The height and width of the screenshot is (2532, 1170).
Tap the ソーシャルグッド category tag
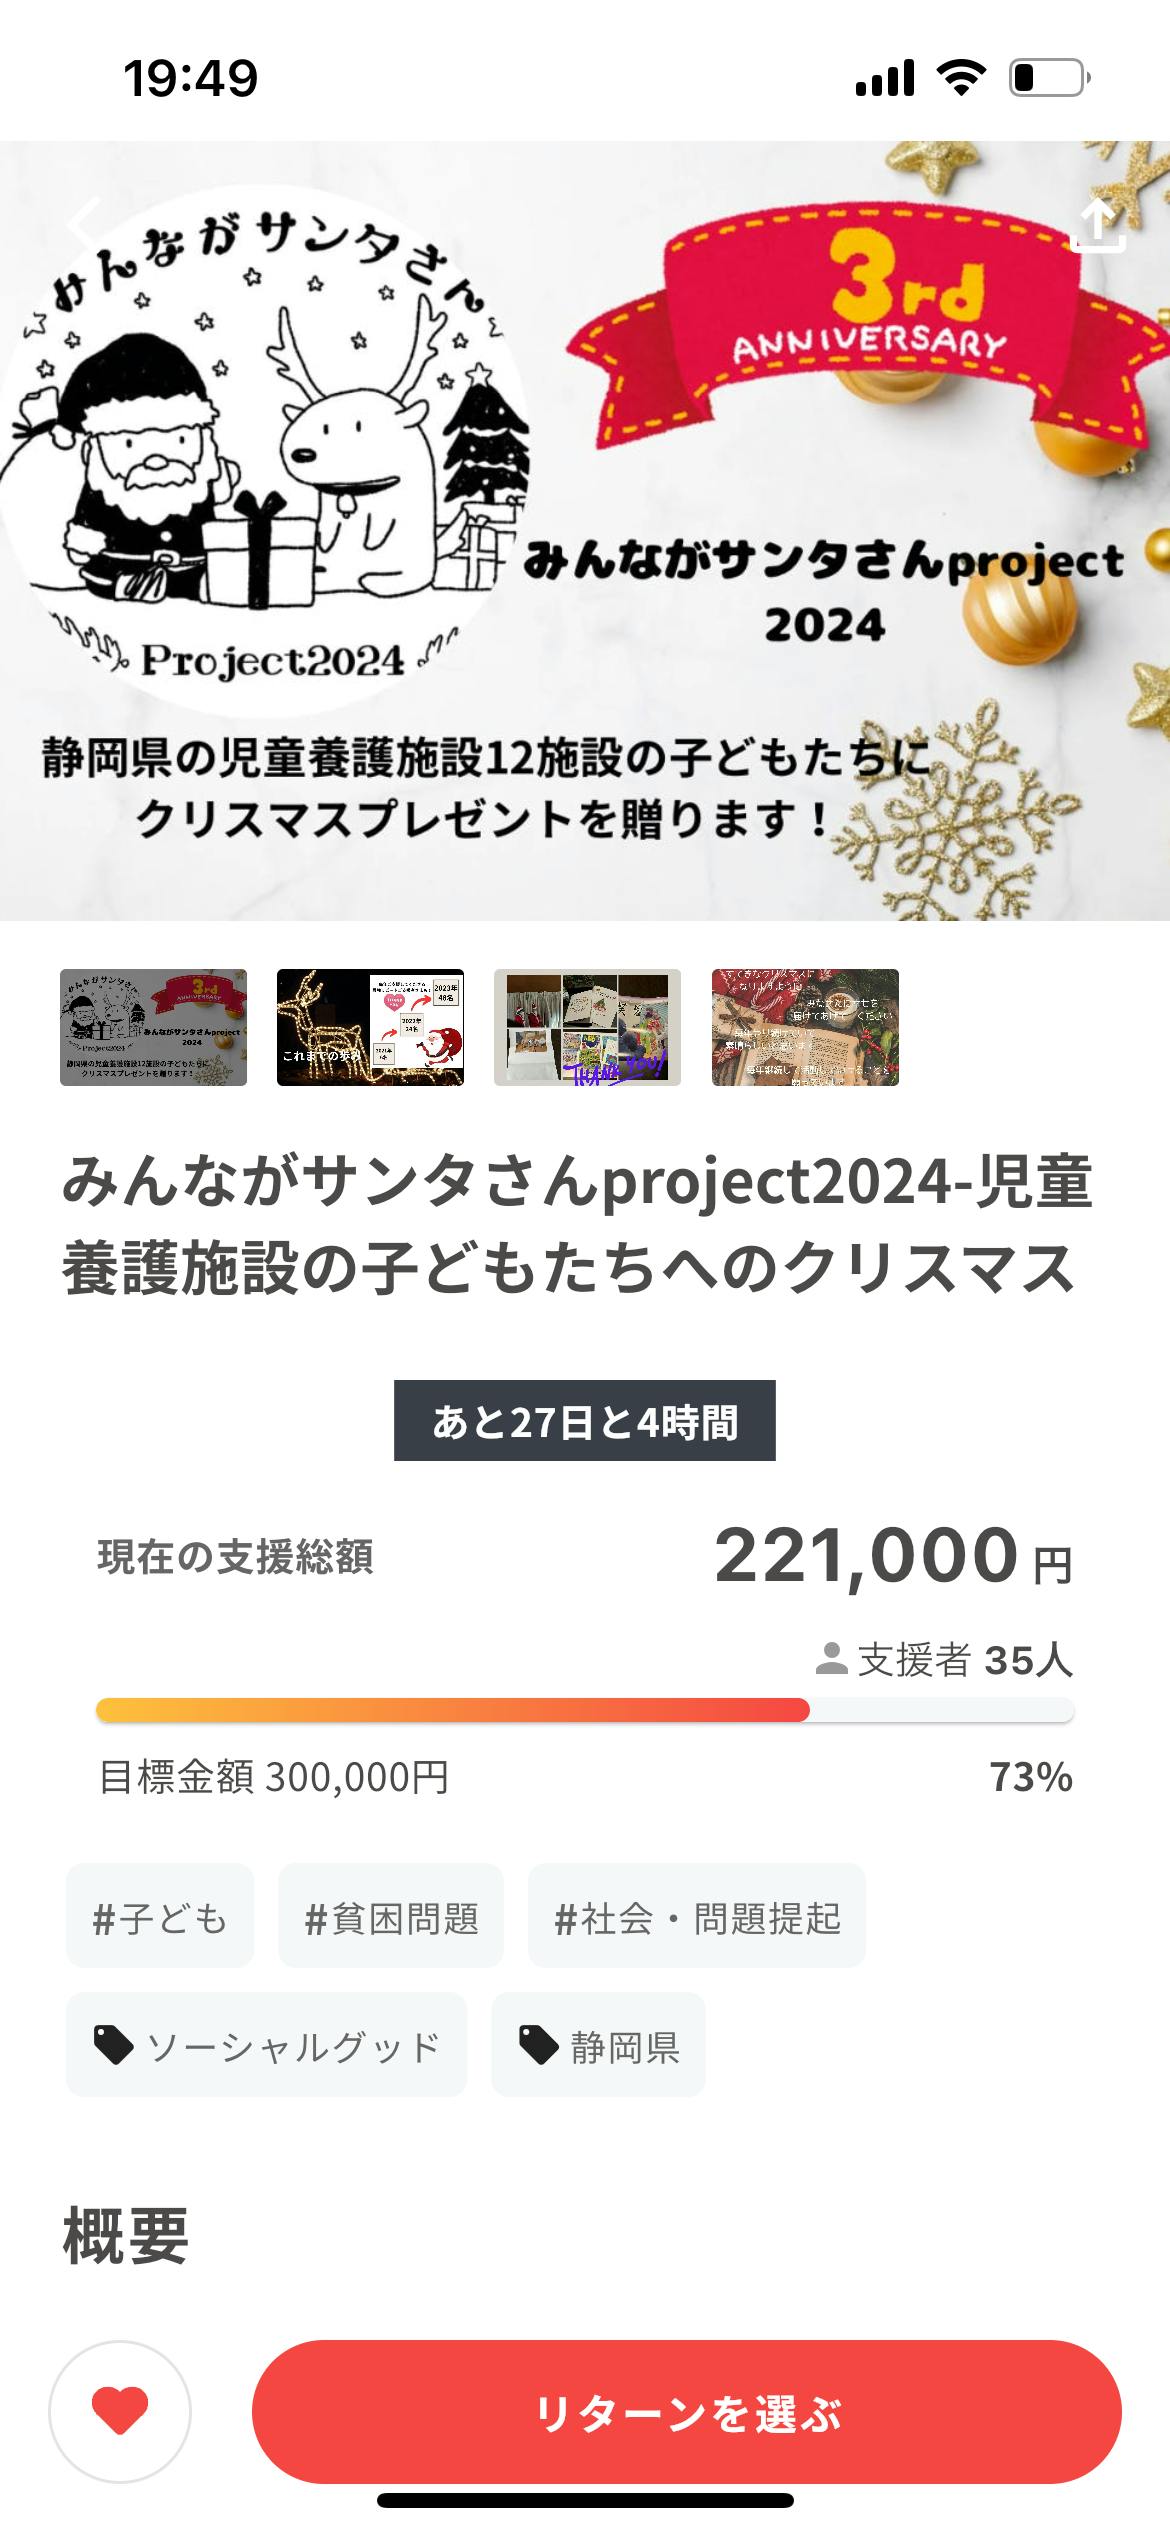(266, 2047)
